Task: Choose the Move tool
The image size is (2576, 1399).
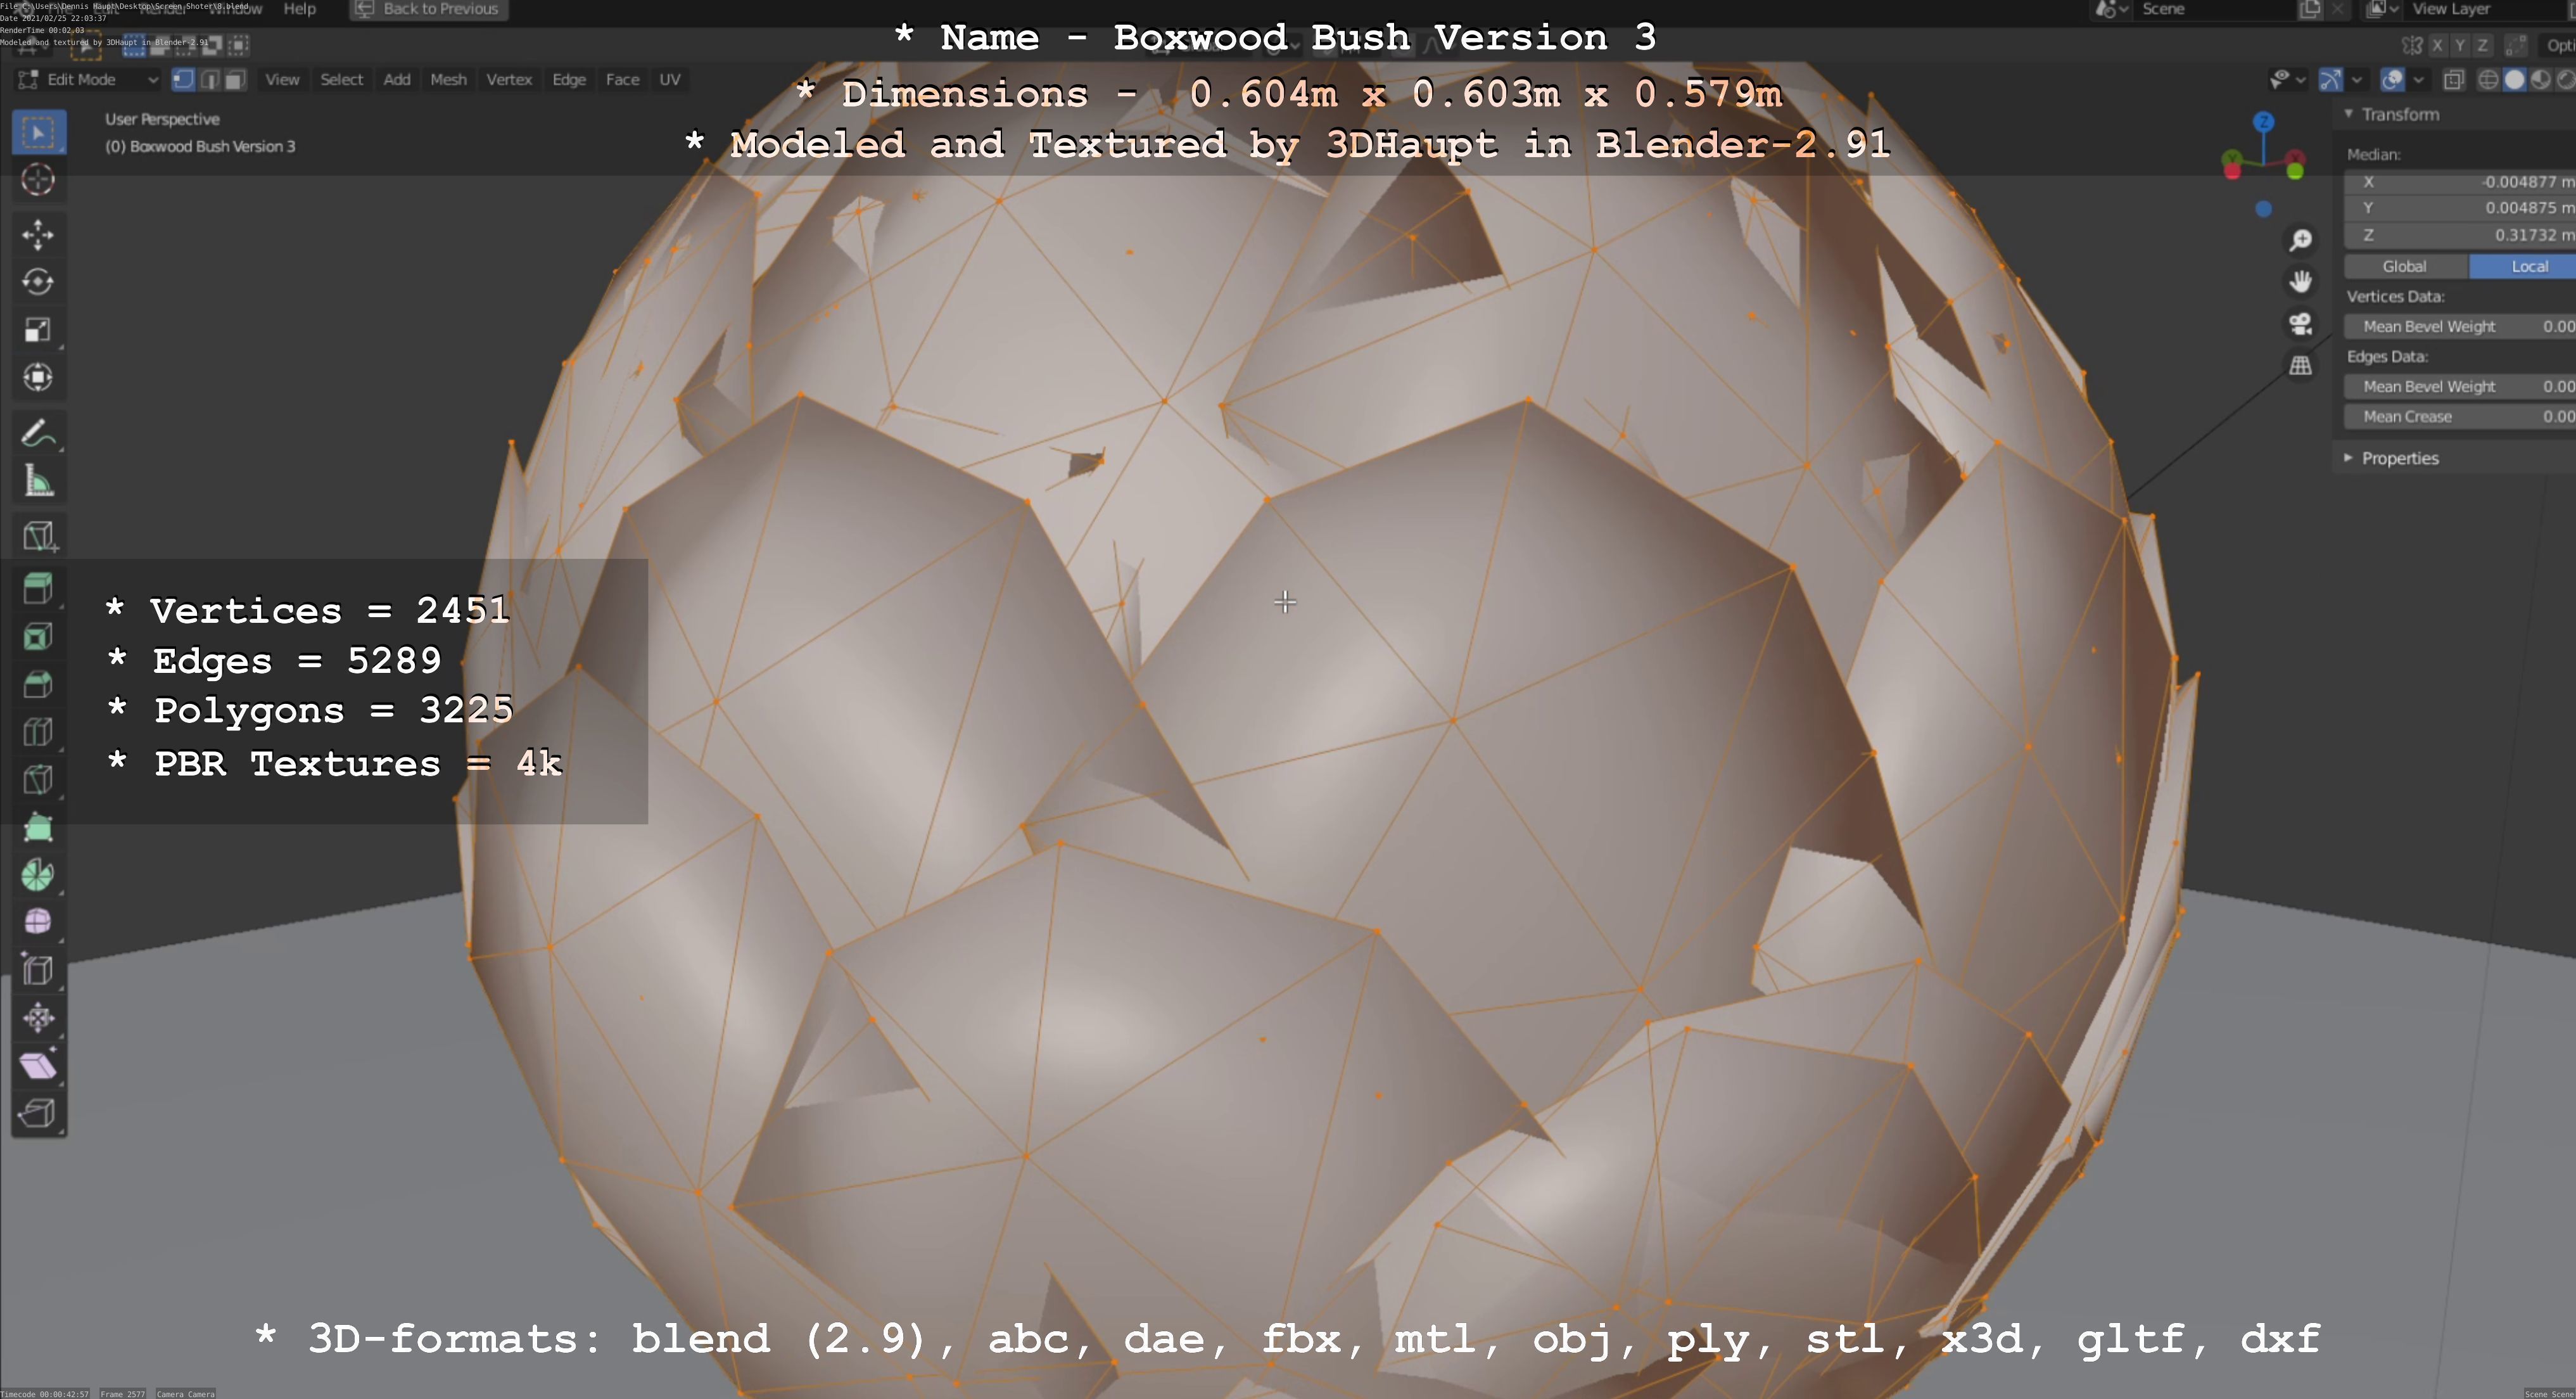Action: point(39,235)
